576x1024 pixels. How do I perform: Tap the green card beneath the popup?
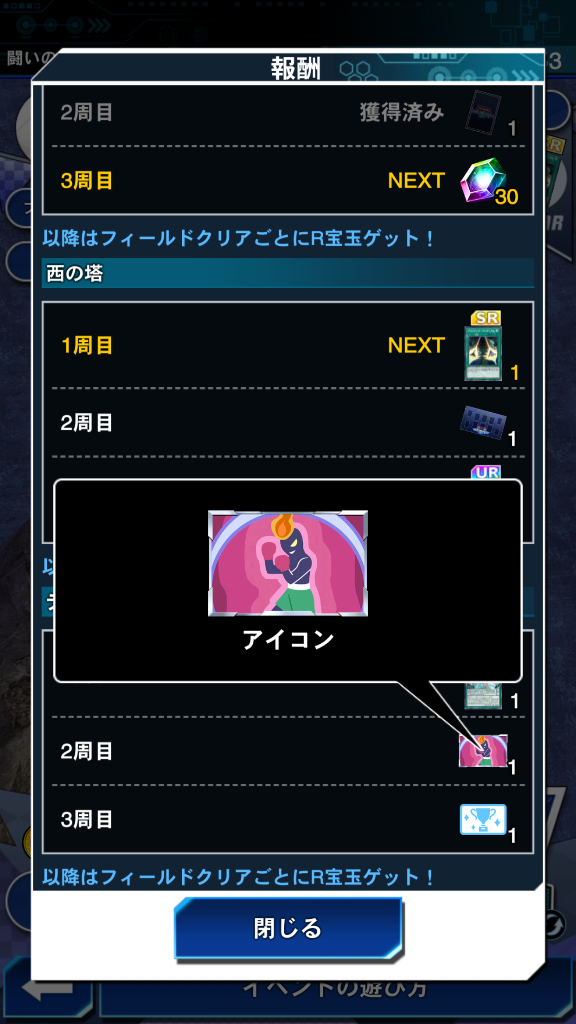(x=483, y=696)
